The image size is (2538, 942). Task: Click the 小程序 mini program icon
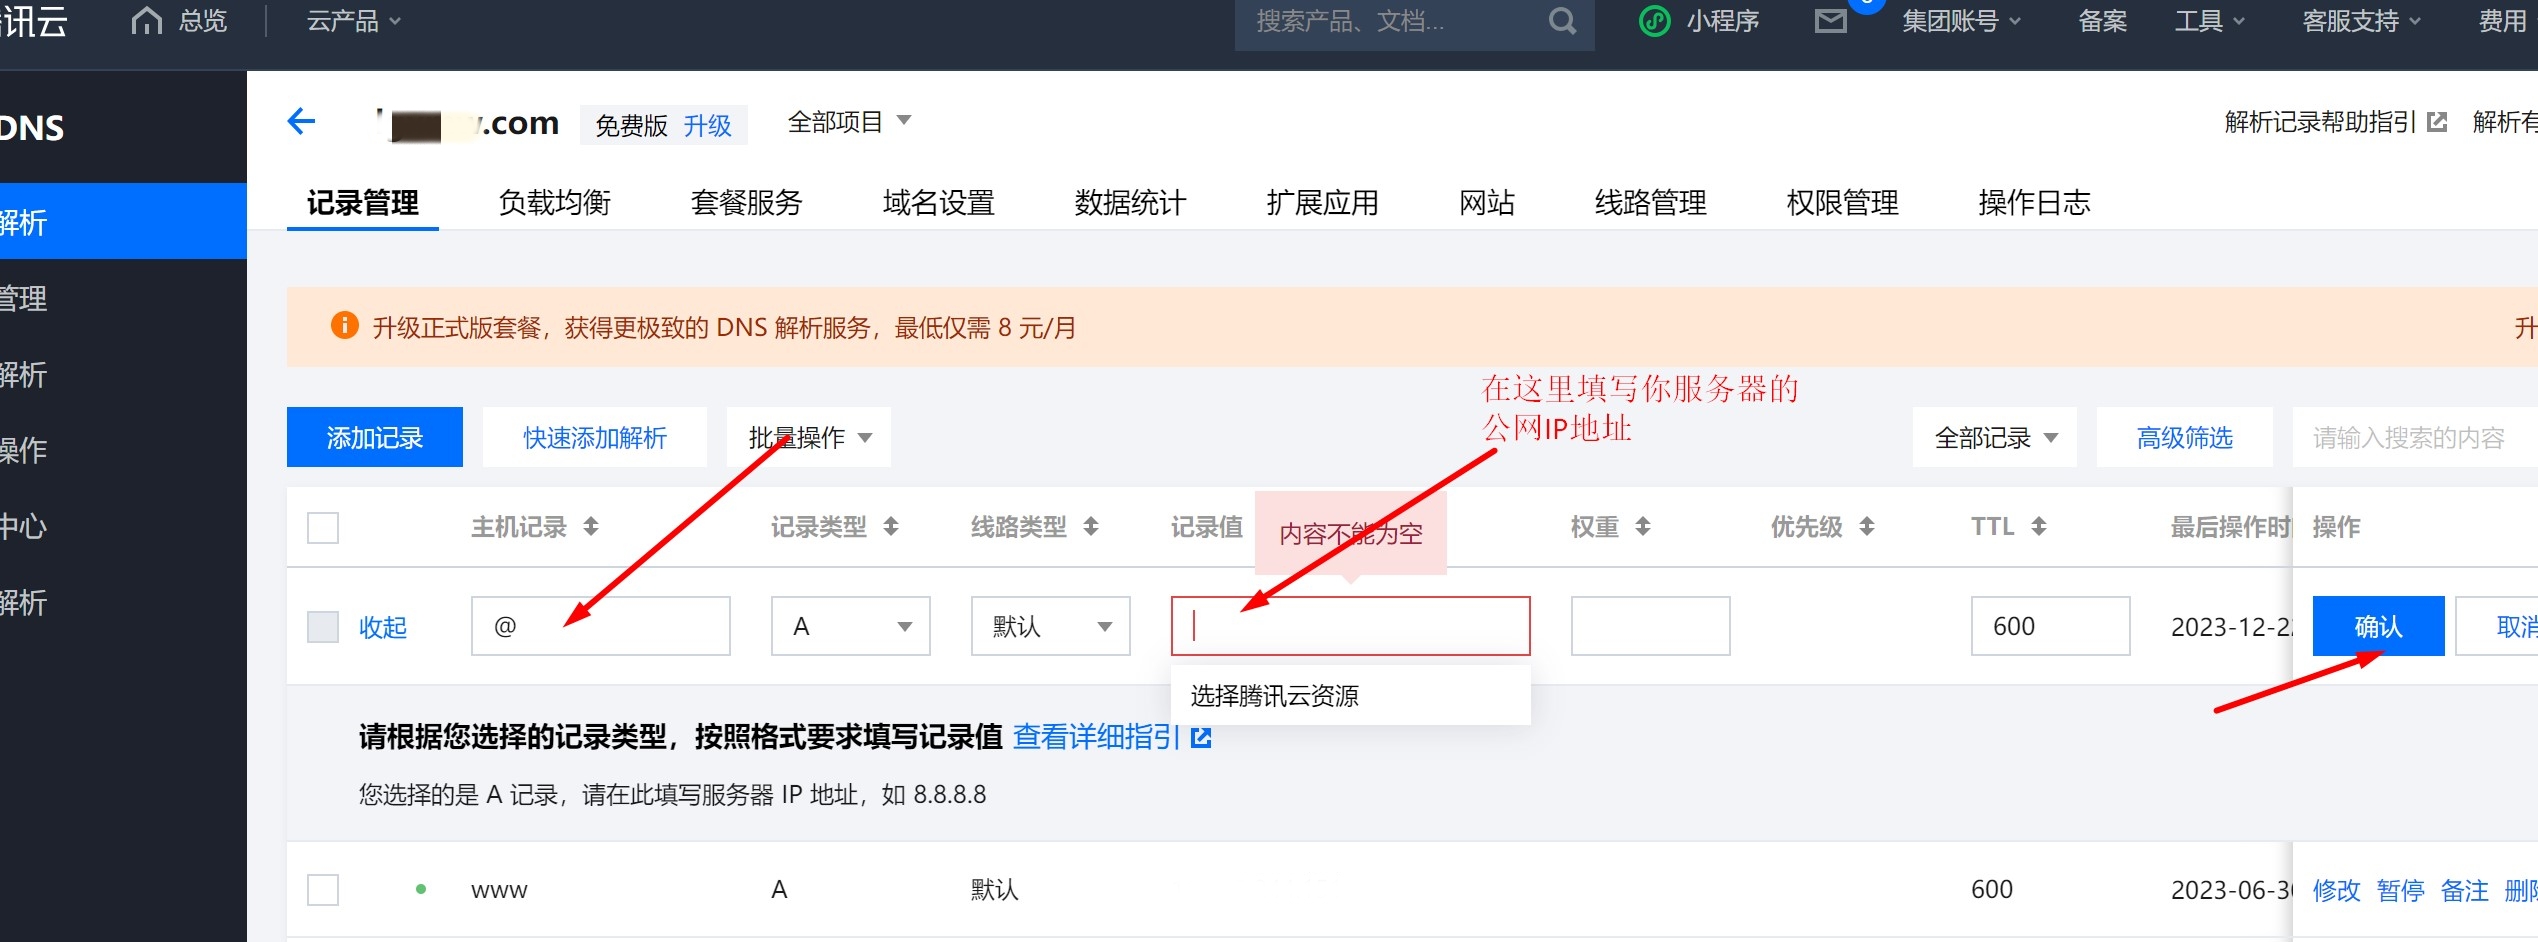1655,21
